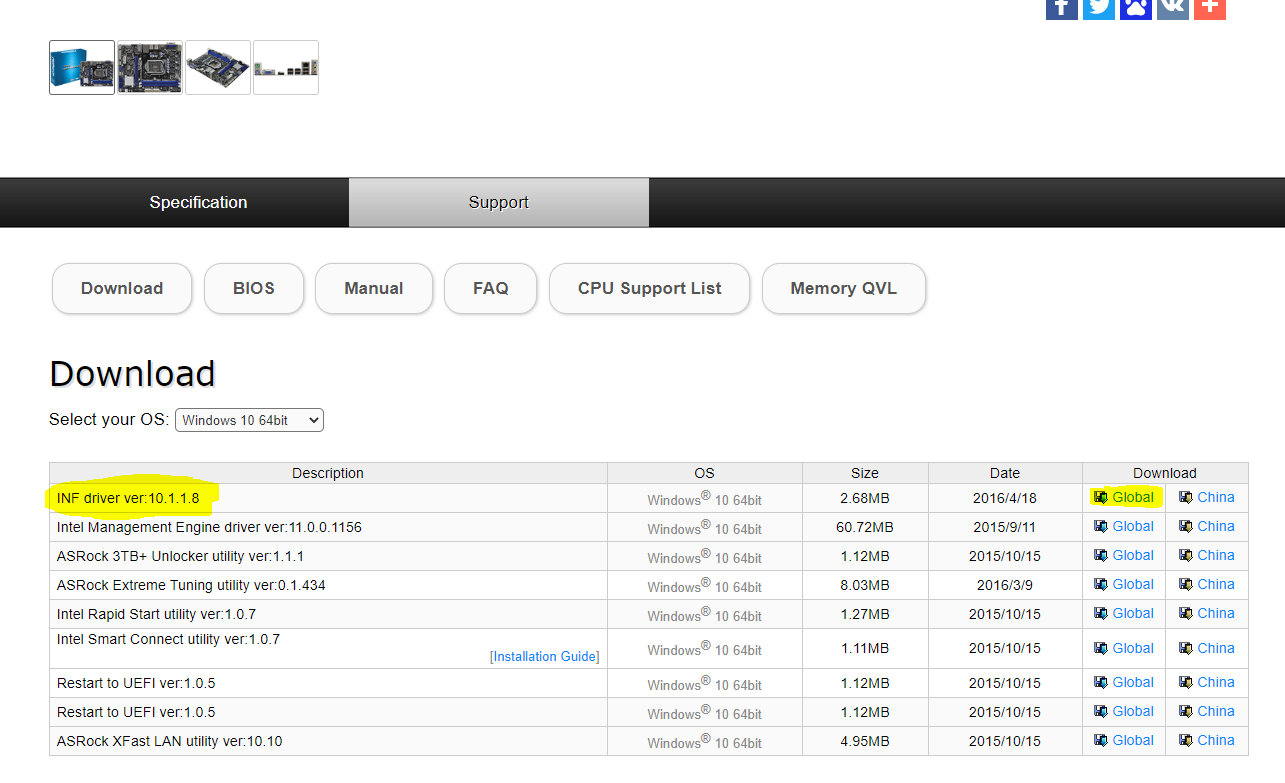Click the Description column header
This screenshot has width=1285, height=783.
coord(328,473)
